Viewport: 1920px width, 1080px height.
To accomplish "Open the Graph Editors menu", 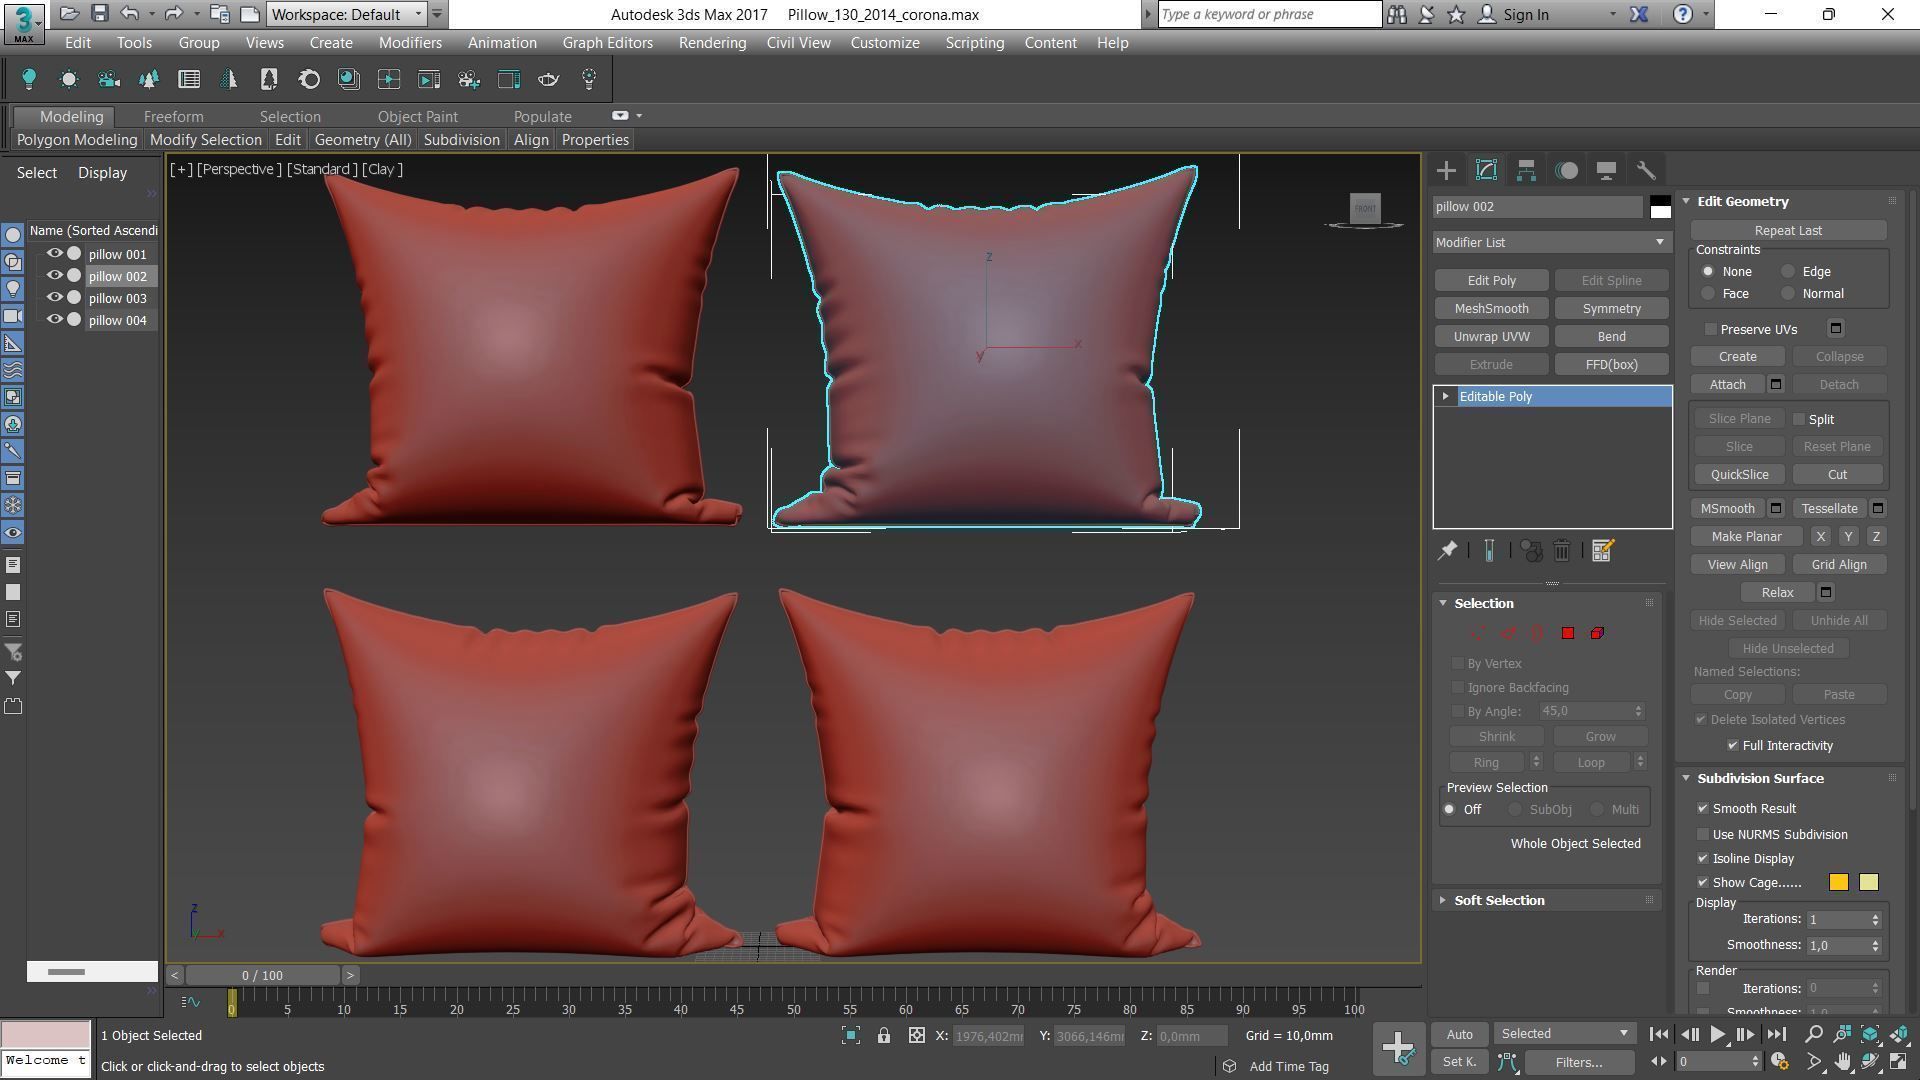I will (x=607, y=43).
